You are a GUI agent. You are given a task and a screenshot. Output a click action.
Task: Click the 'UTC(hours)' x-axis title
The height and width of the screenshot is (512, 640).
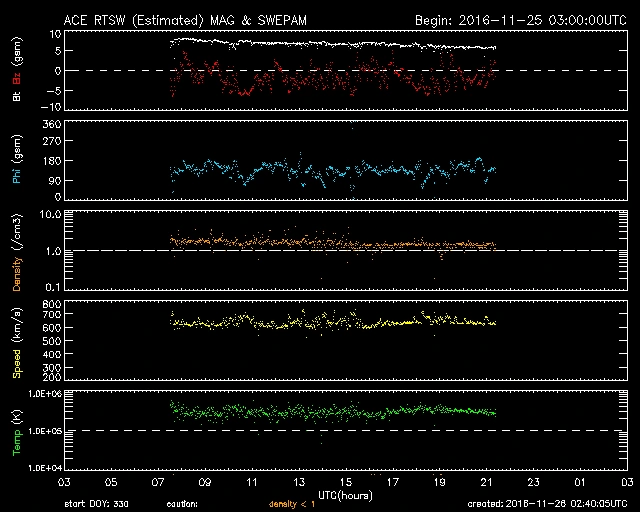click(345, 496)
